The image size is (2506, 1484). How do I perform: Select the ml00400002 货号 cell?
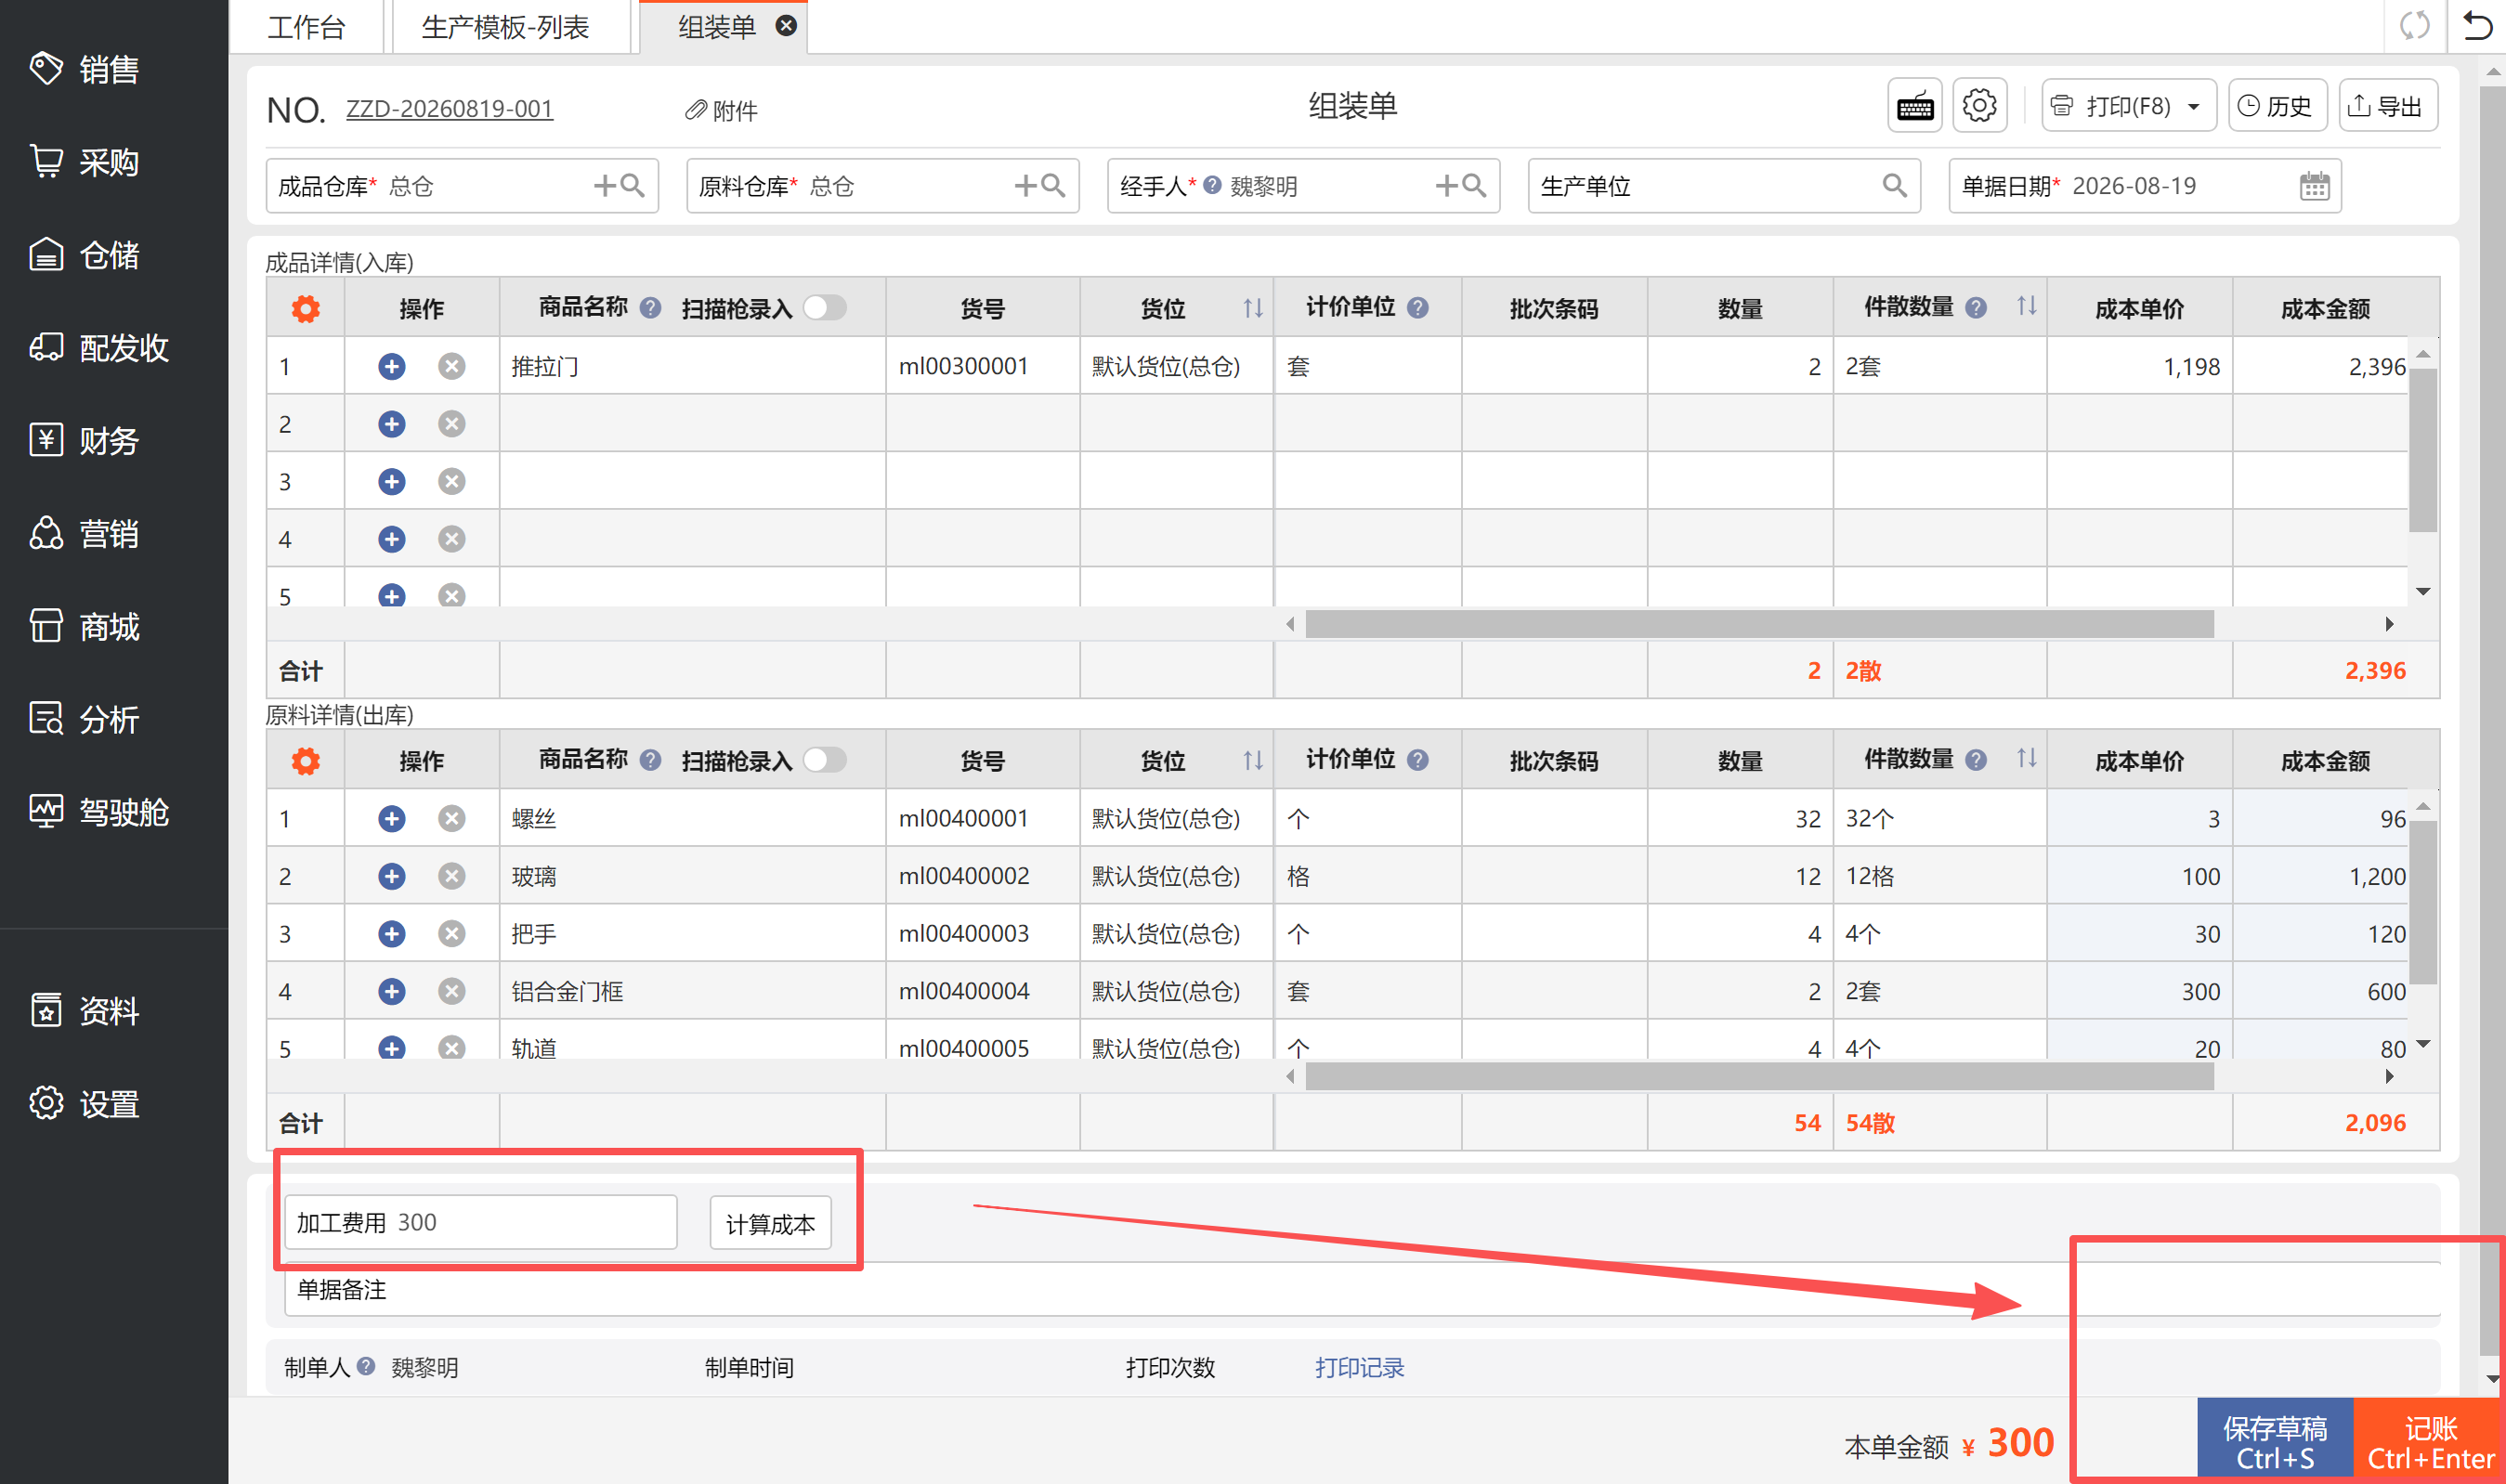[x=982, y=877]
